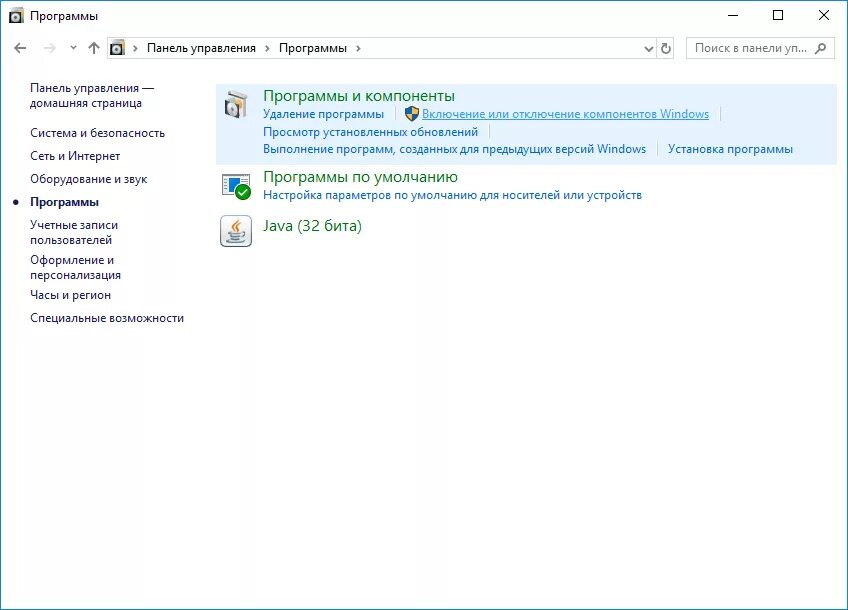The width and height of the screenshot is (848, 610).
Task: Open 'Java (32 бита)' link
Action: [312, 226]
